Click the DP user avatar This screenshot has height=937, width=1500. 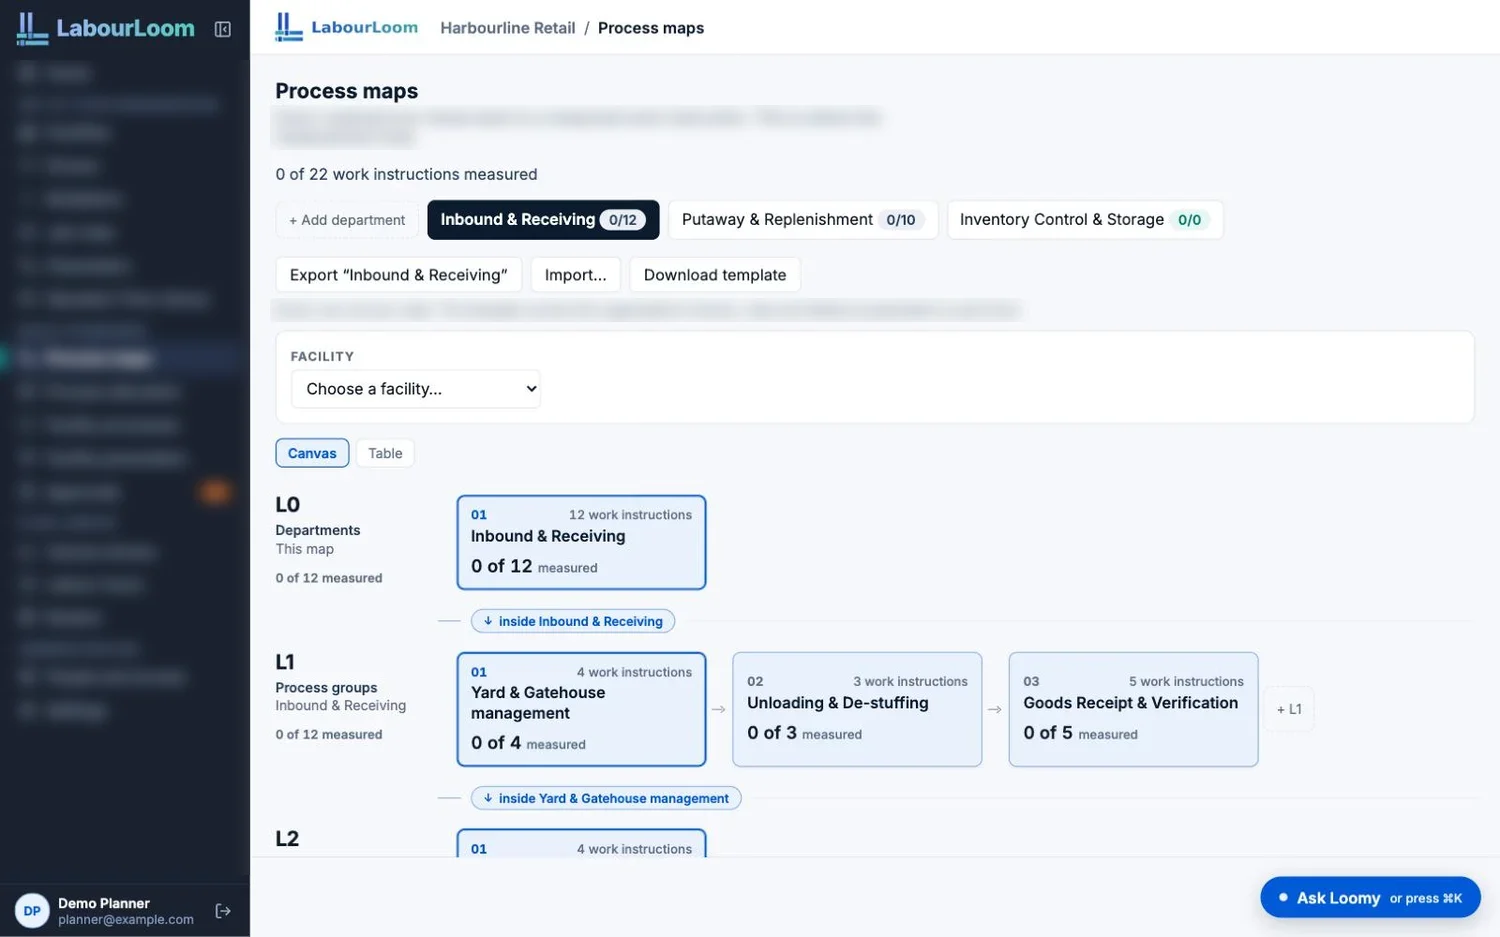pyautogui.click(x=32, y=911)
